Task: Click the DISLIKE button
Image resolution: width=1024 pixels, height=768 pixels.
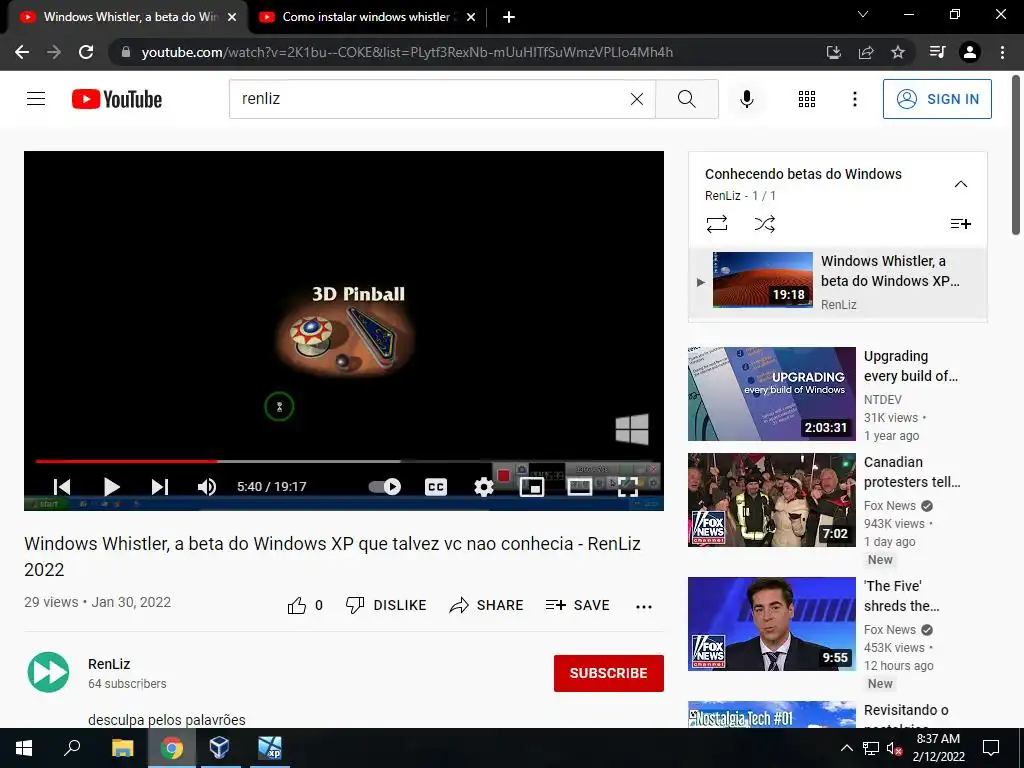Action: click(x=386, y=605)
